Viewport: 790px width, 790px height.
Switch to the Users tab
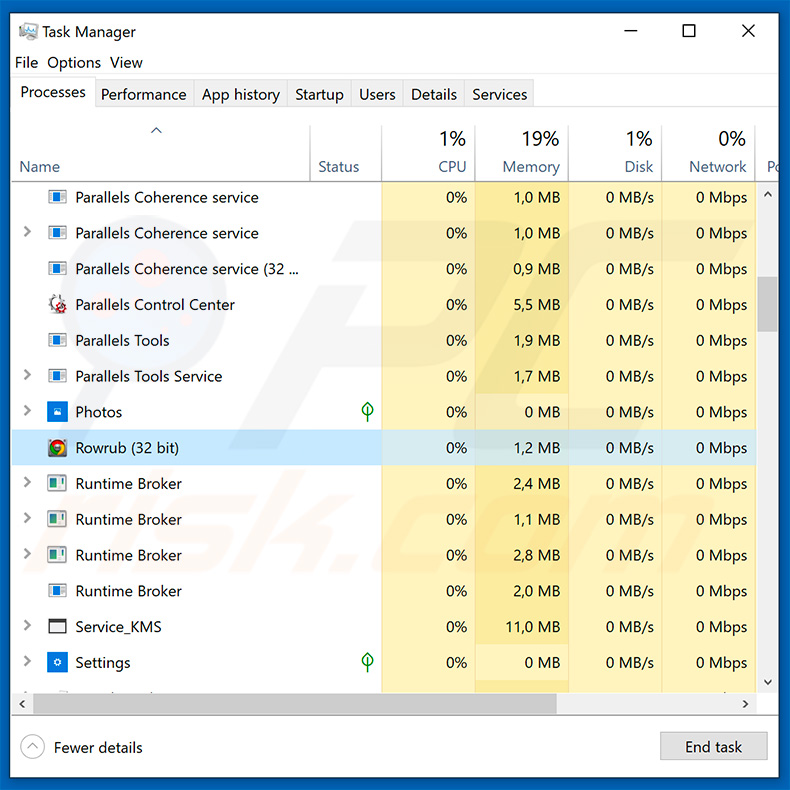pos(377,94)
